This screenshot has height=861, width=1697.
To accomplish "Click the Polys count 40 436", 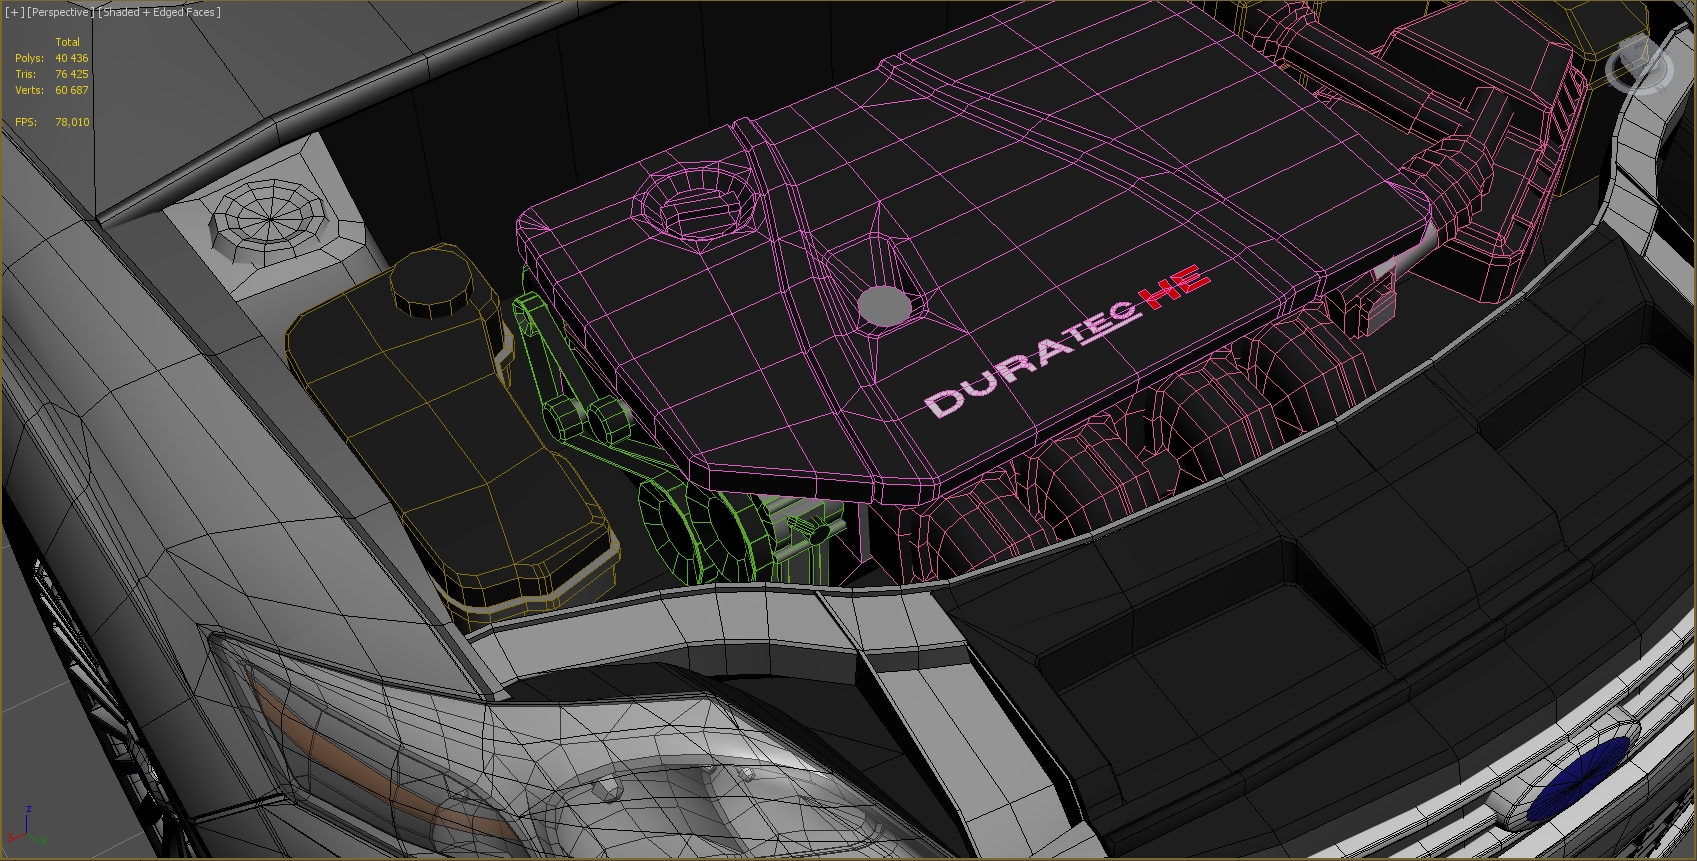I will pos(72,58).
